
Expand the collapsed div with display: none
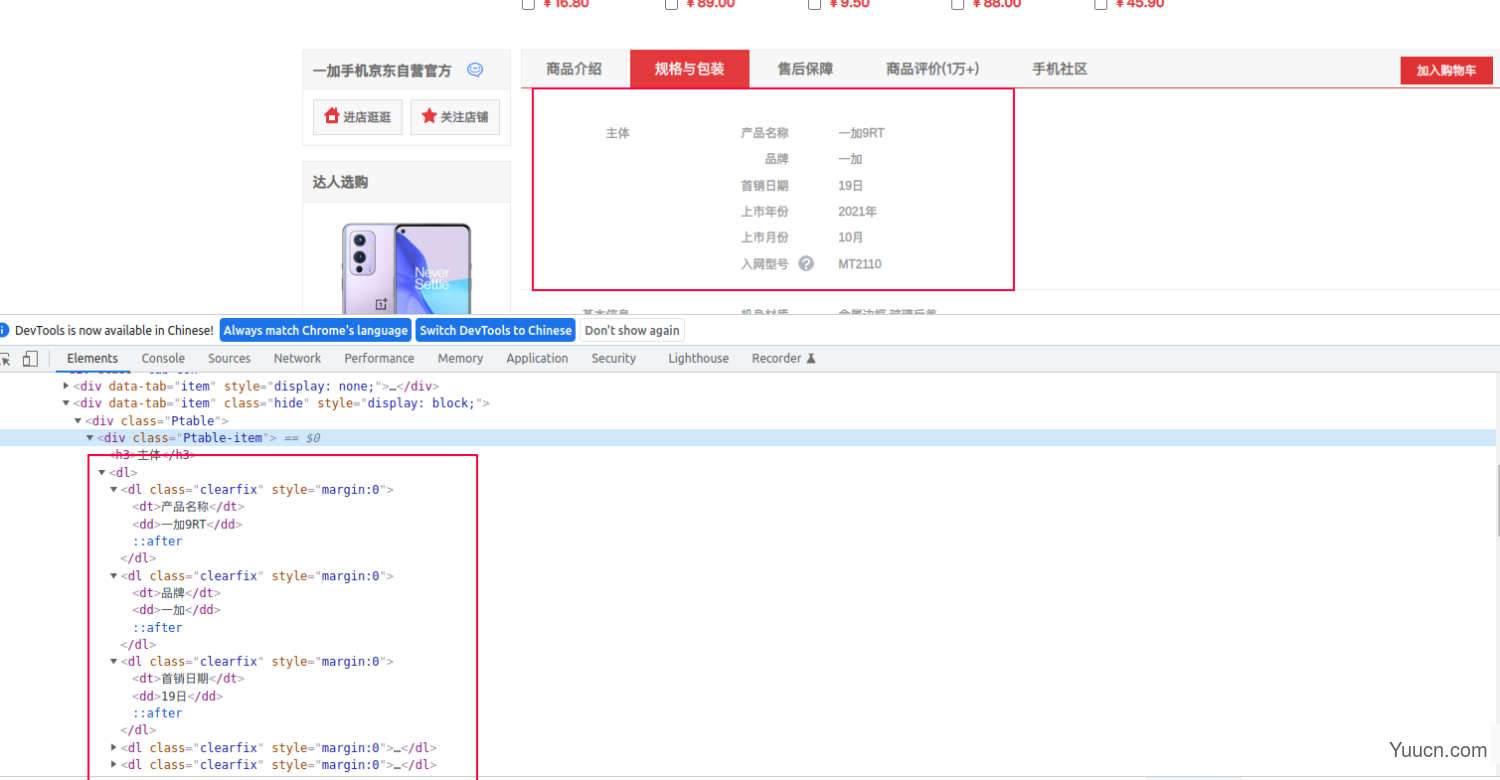66,386
